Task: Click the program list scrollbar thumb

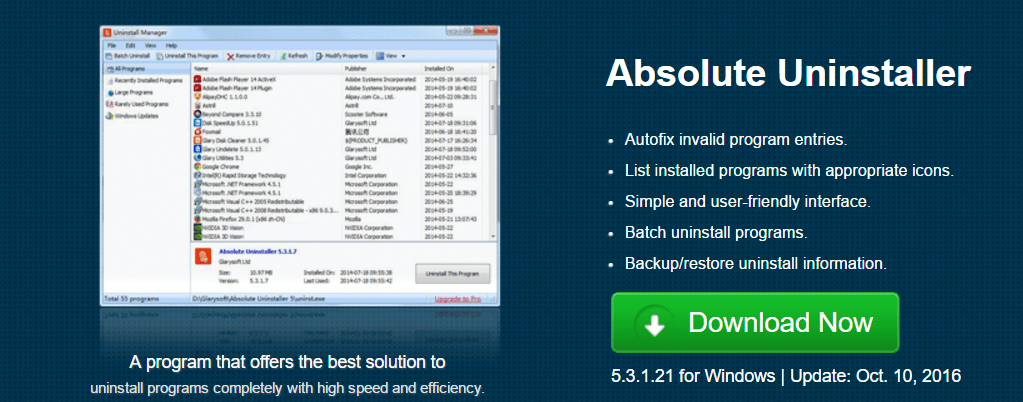Action: point(493,106)
